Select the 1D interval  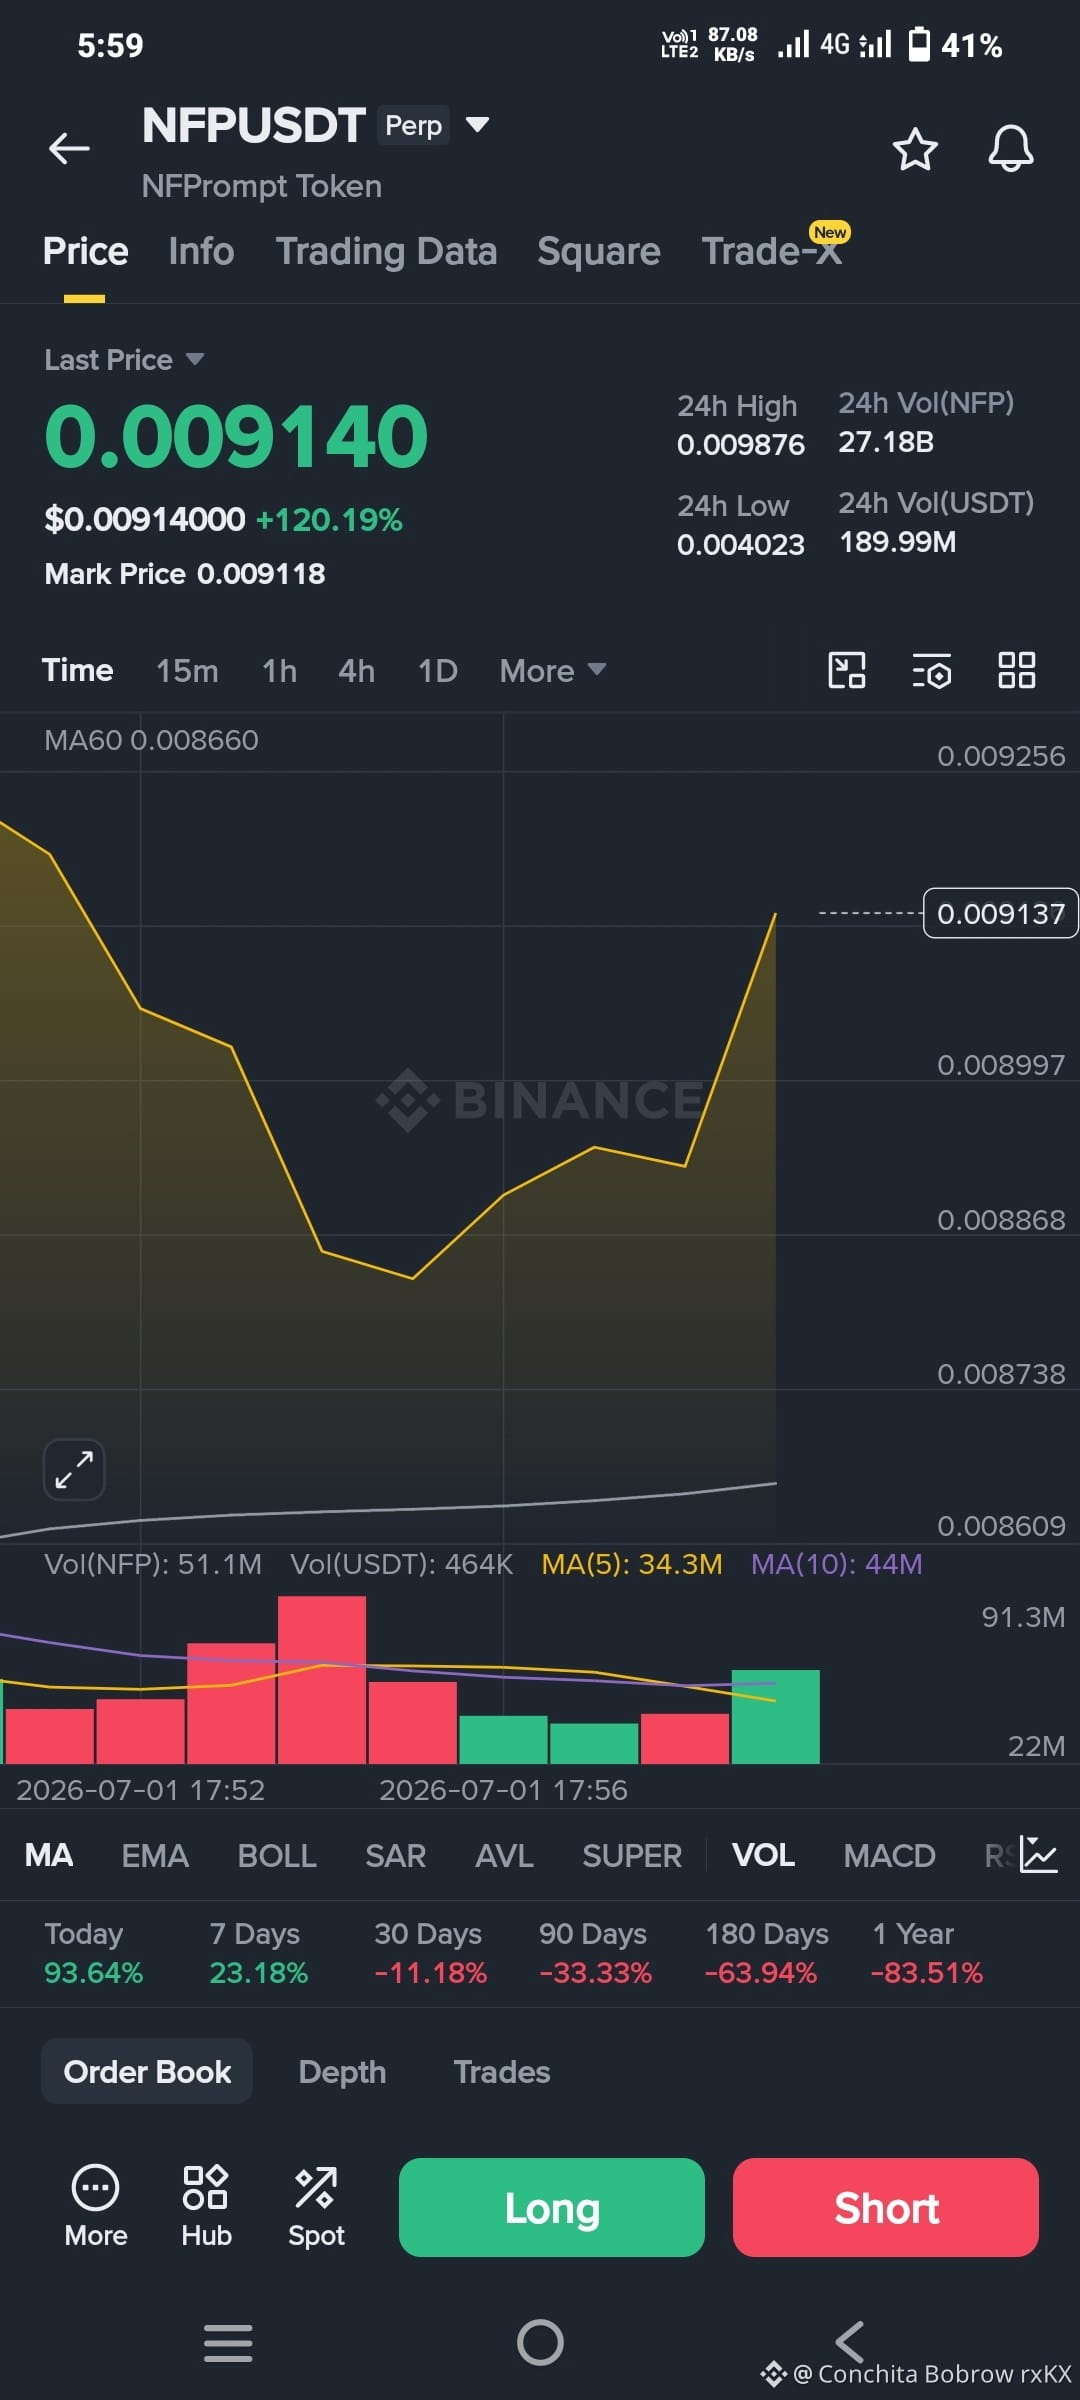pyautogui.click(x=437, y=670)
